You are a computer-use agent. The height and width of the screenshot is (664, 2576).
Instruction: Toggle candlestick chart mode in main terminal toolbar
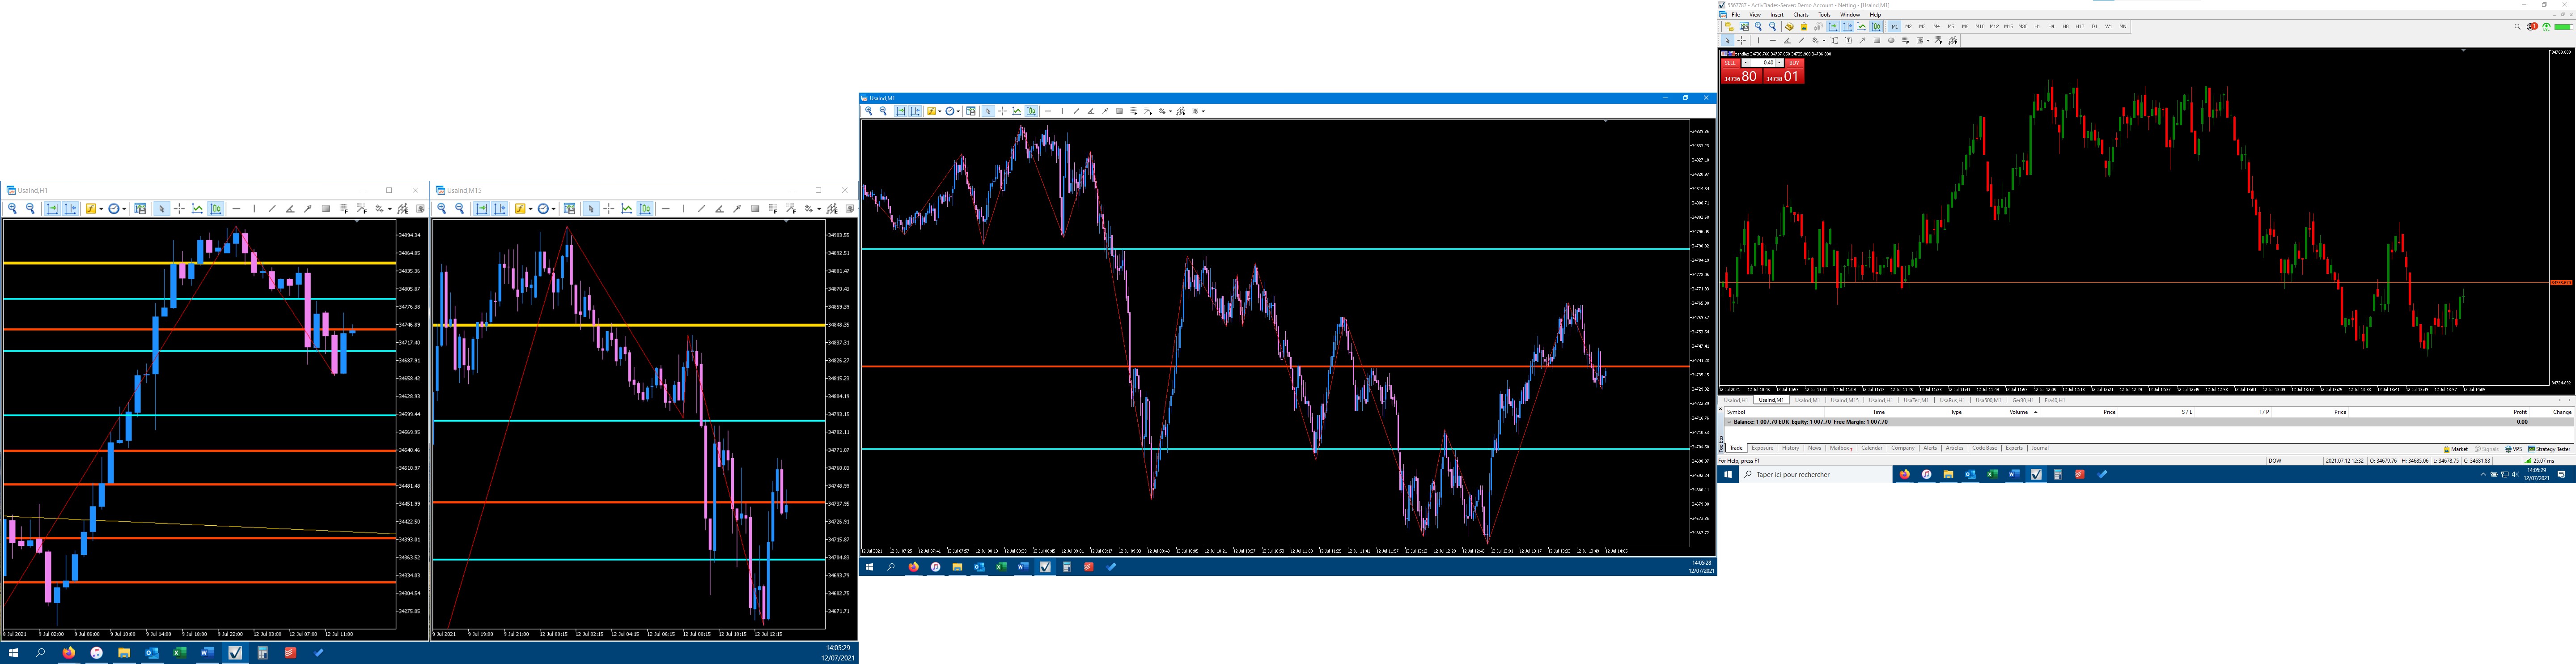click(x=1876, y=27)
